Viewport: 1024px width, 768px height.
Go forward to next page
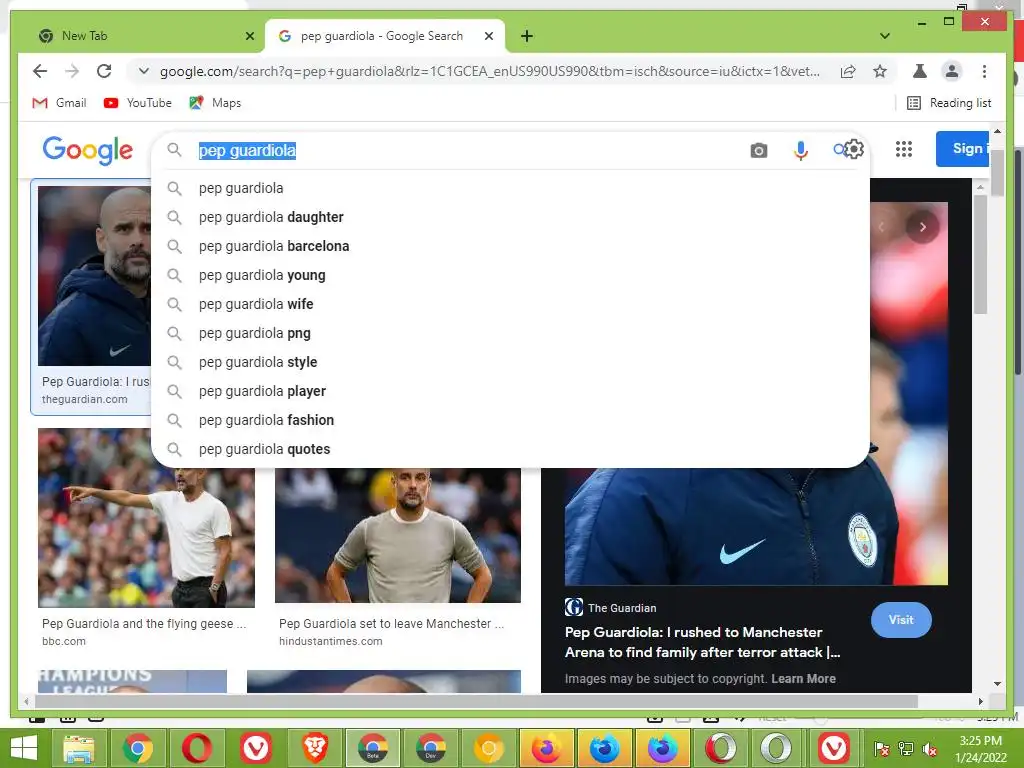coord(72,71)
